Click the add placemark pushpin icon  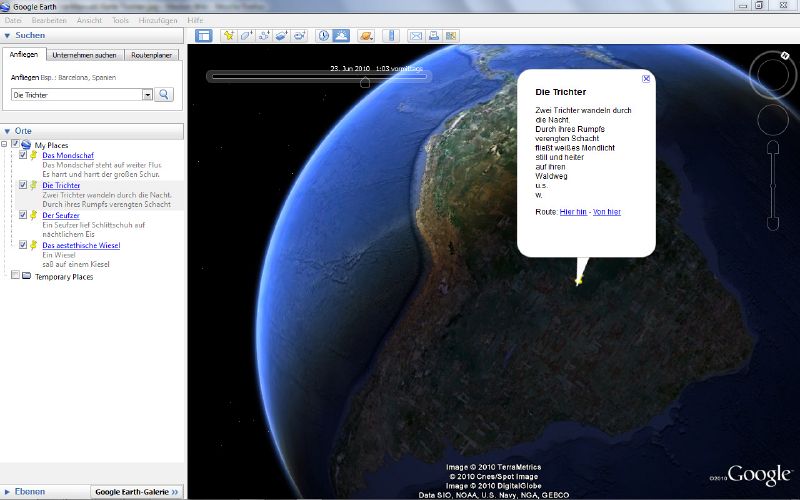[229, 35]
